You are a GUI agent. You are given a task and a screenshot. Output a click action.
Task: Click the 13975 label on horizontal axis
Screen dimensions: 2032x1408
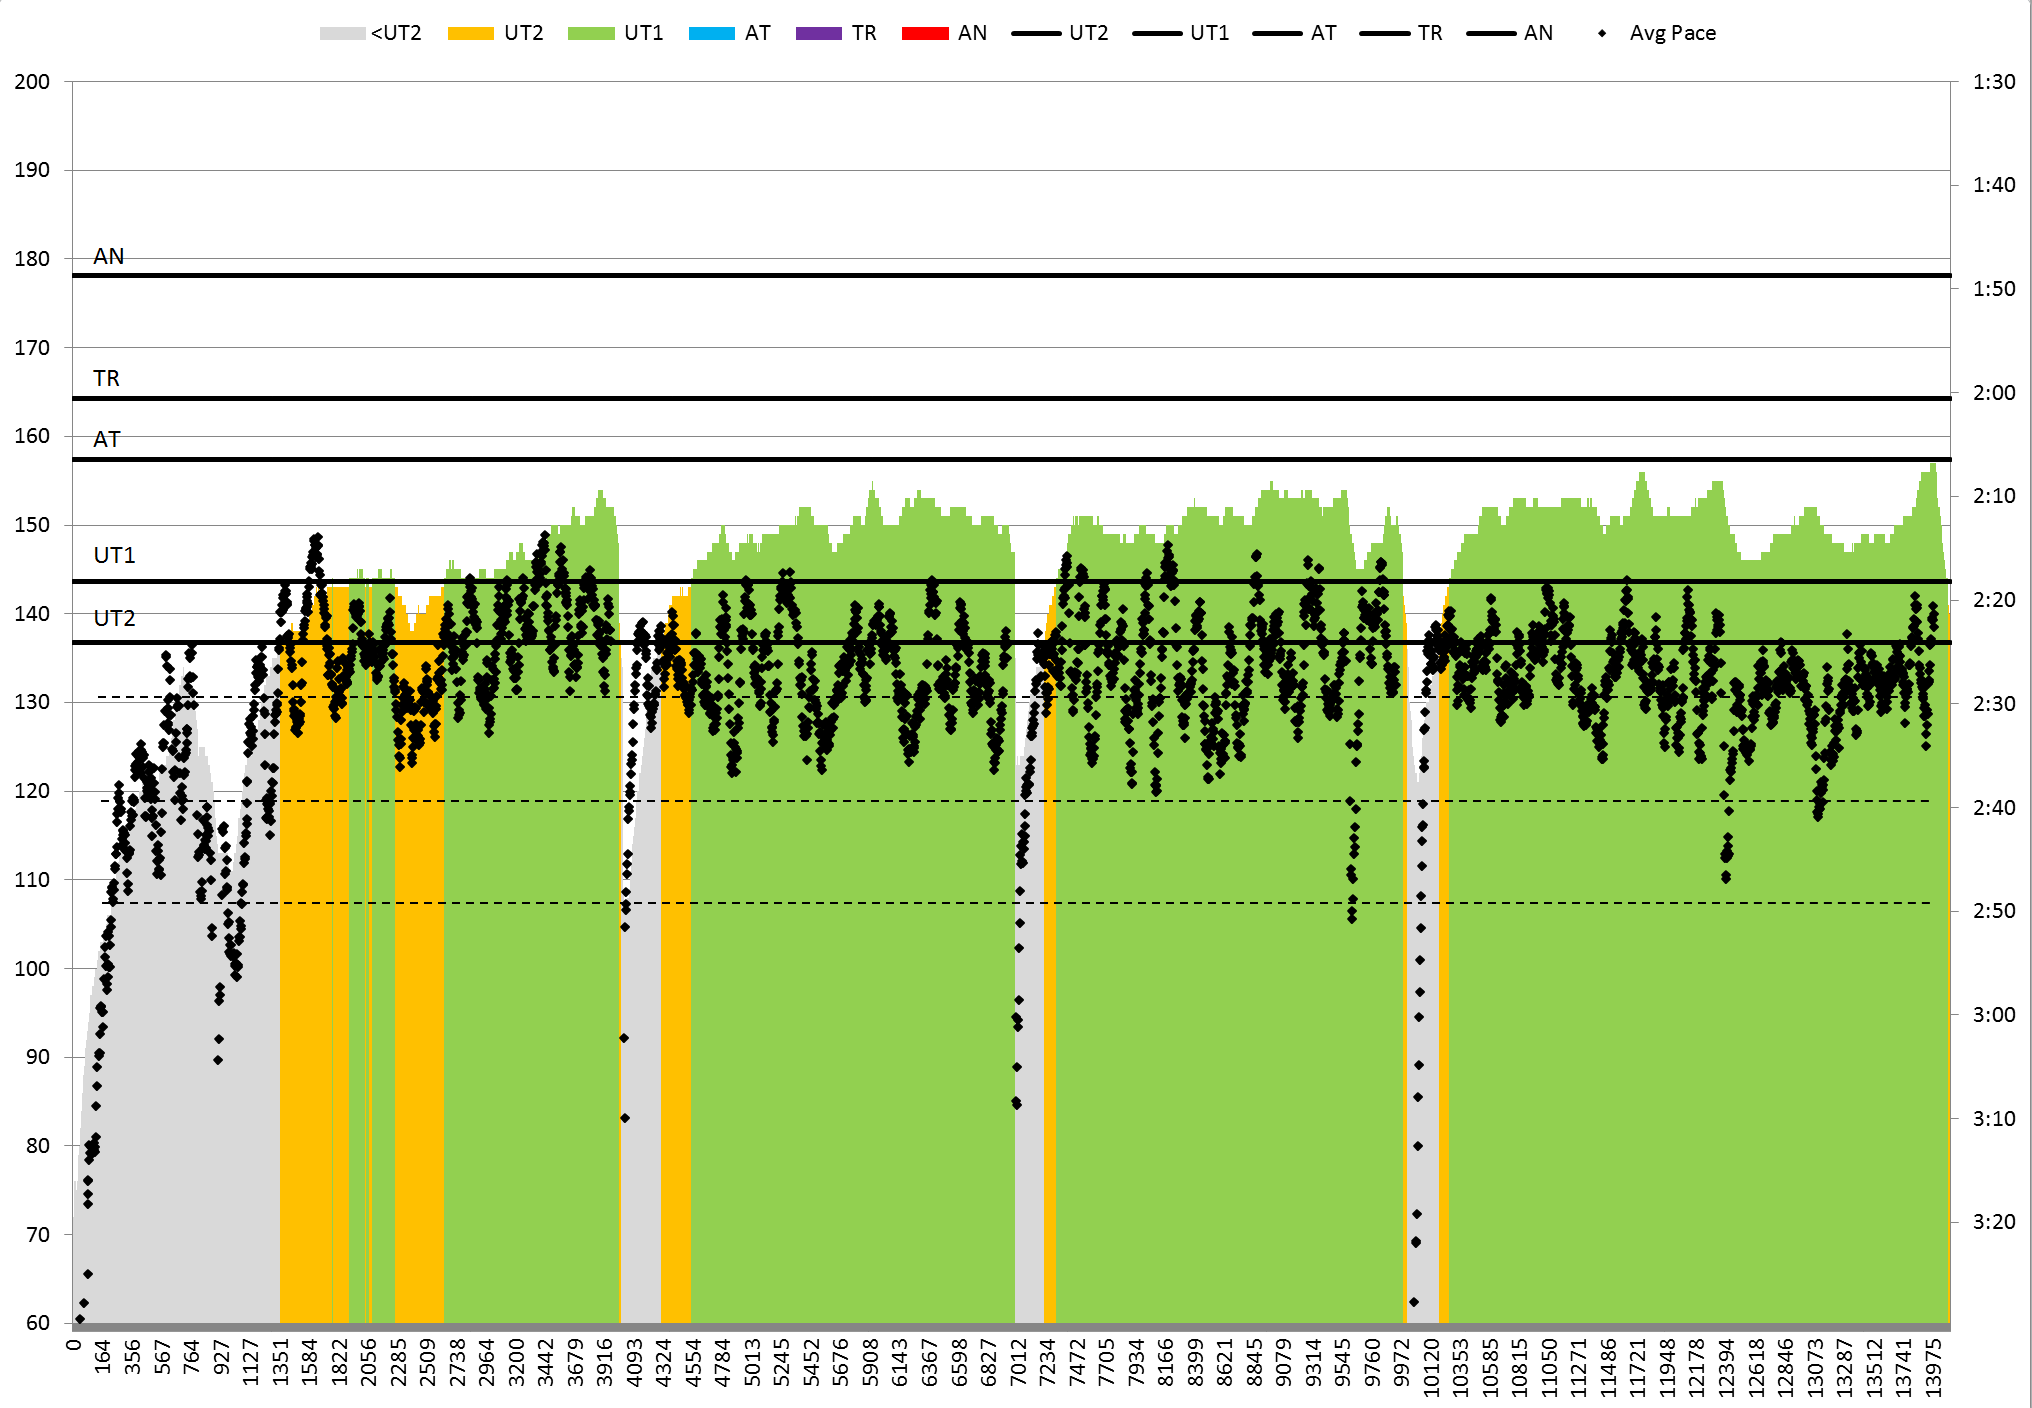click(1934, 1367)
